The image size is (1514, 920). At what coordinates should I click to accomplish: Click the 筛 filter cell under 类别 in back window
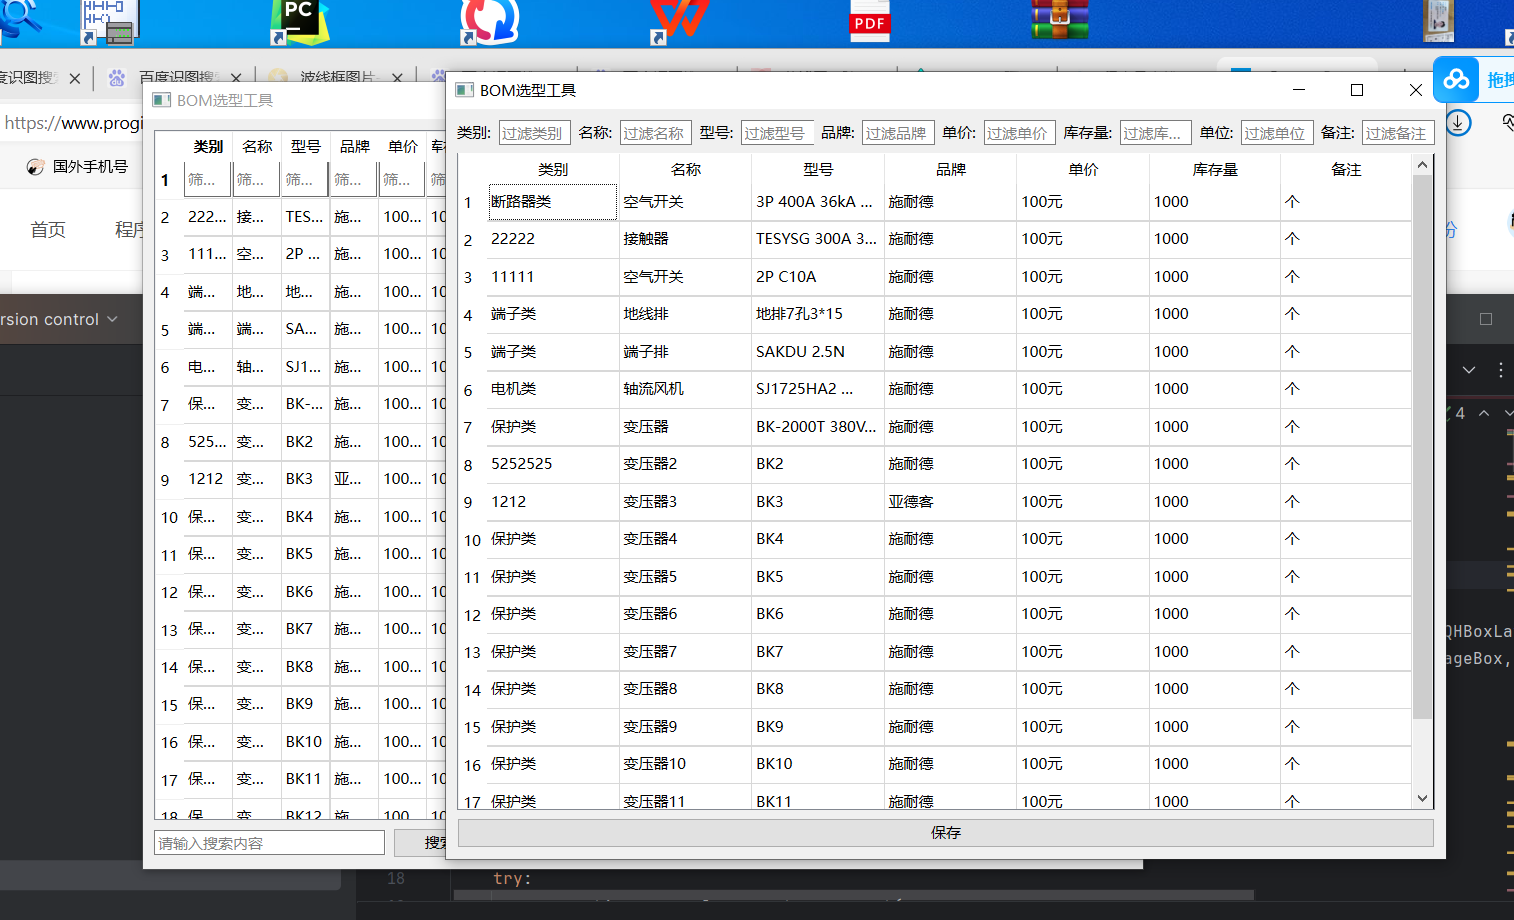[208, 180]
